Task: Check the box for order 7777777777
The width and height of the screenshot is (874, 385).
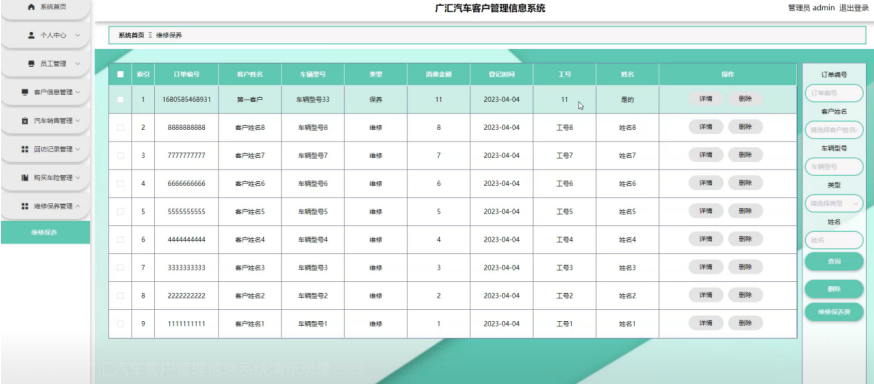Action: tap(120, 155)
